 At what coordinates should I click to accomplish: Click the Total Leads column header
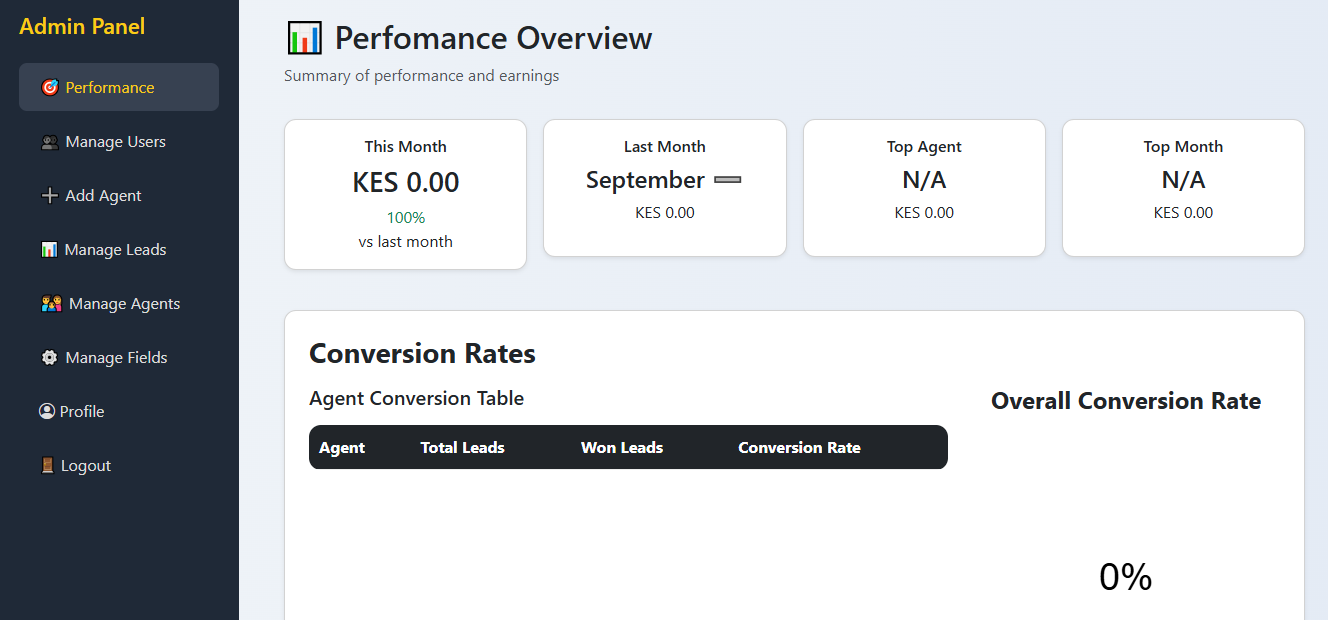(x=462, y=448)
